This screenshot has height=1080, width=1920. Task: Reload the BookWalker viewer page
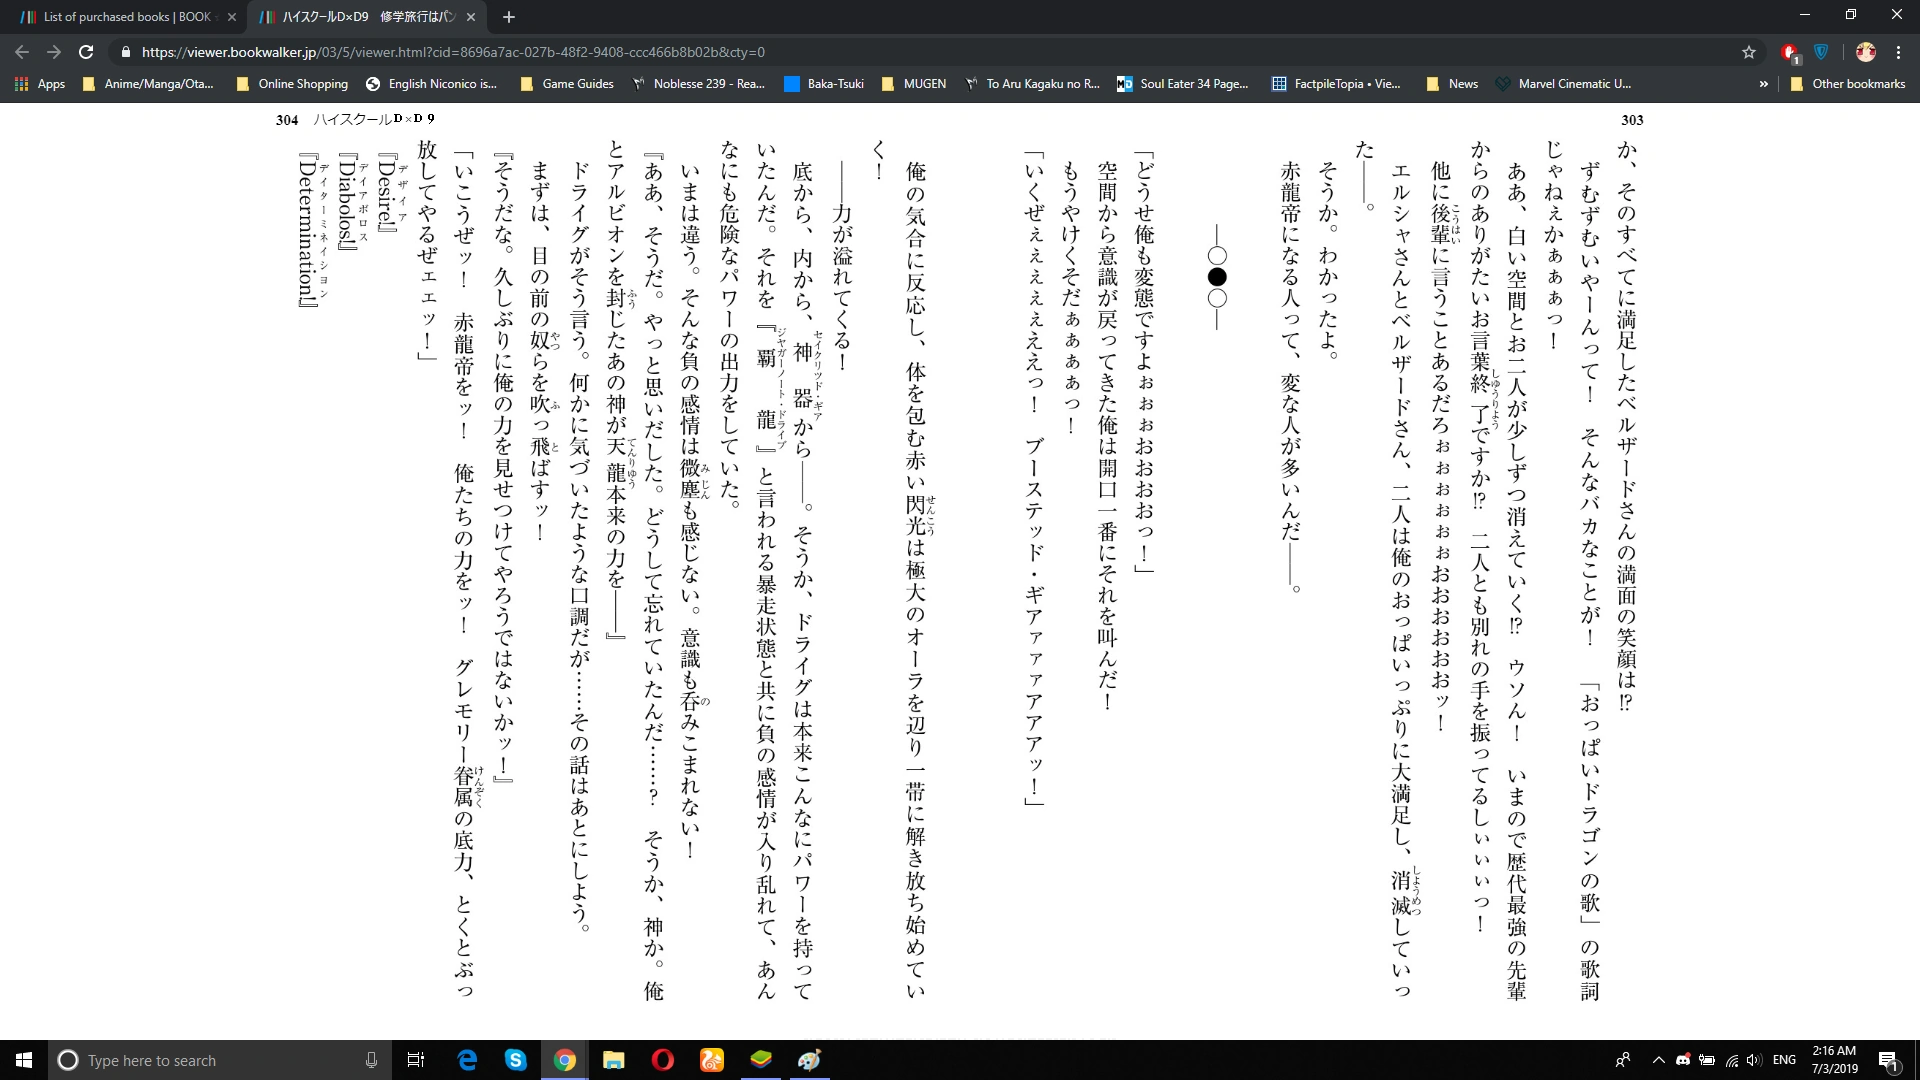tap(86, 52)
